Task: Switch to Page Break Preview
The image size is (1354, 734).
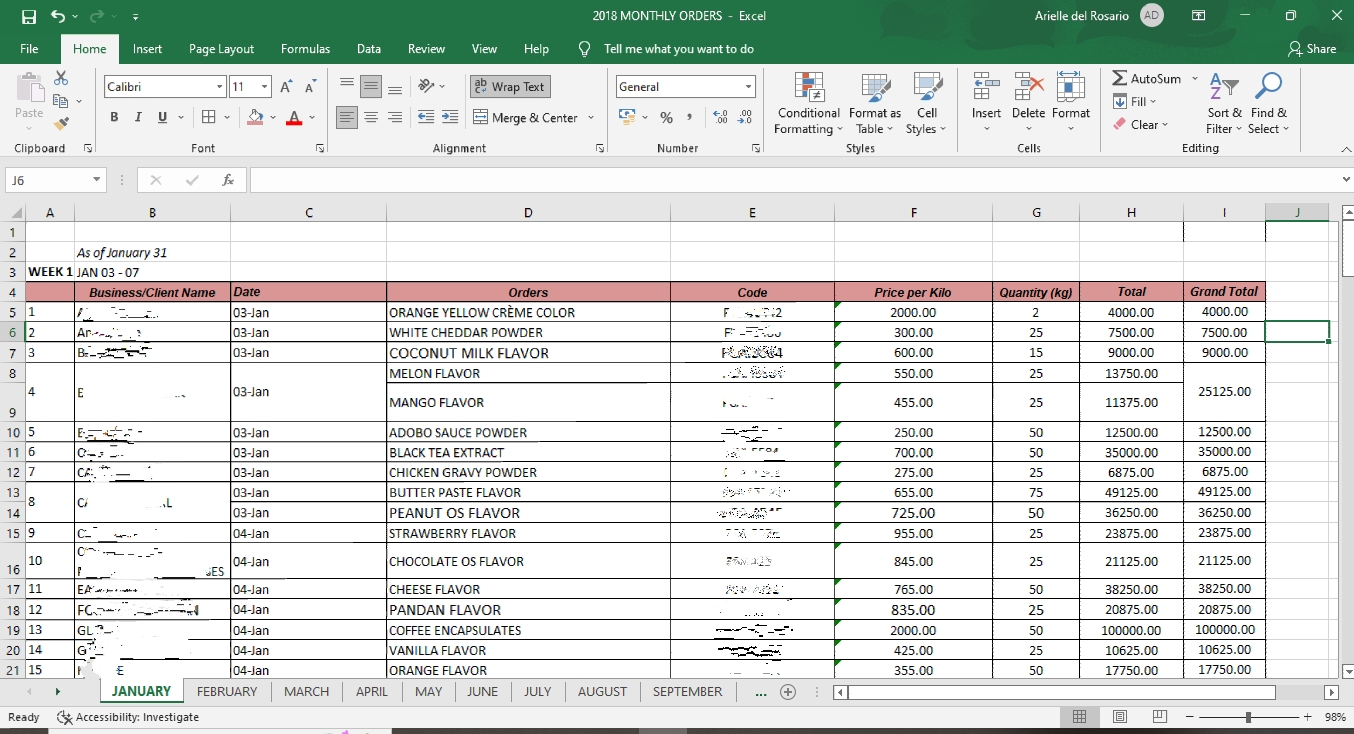Action: pyautogui.click(x=1160, y=717)
